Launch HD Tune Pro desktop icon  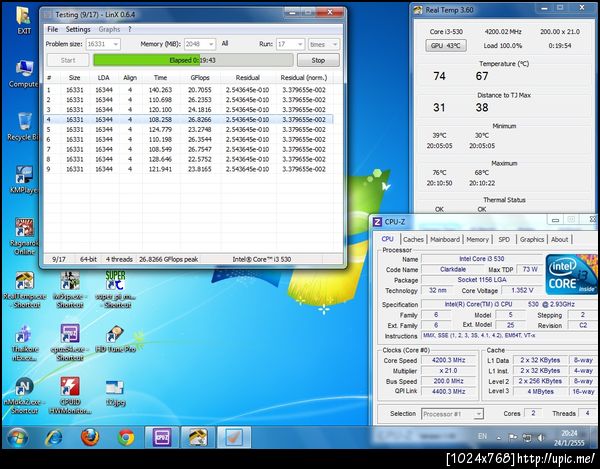point(116,339)
